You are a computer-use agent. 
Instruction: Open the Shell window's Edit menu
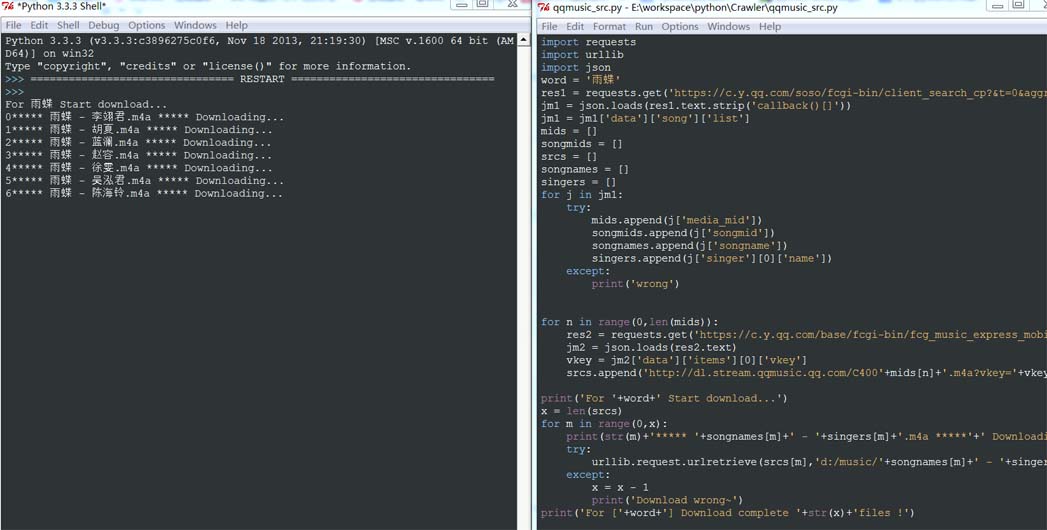click(39, 25)
